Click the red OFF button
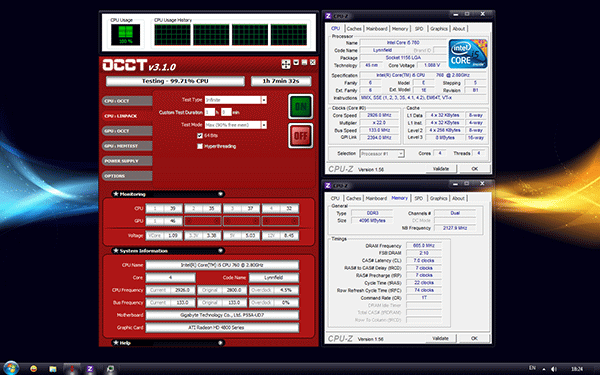600x375 pixels. [x=300, y=136]
